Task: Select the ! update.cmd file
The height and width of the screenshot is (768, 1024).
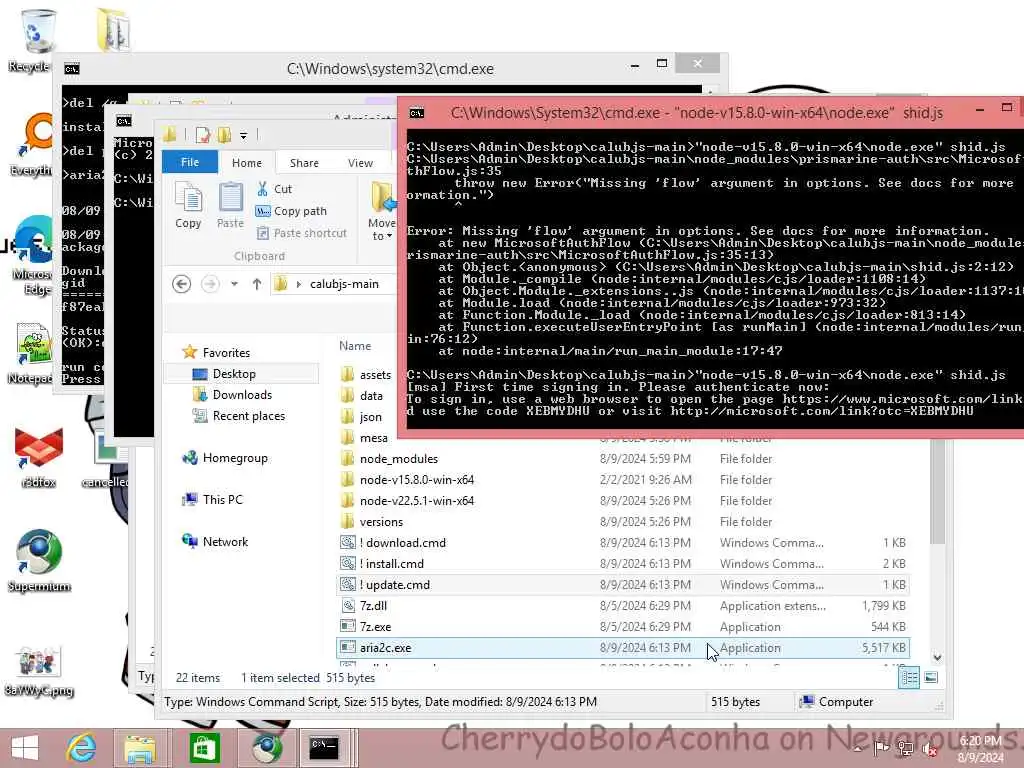Action: point(623,584)
